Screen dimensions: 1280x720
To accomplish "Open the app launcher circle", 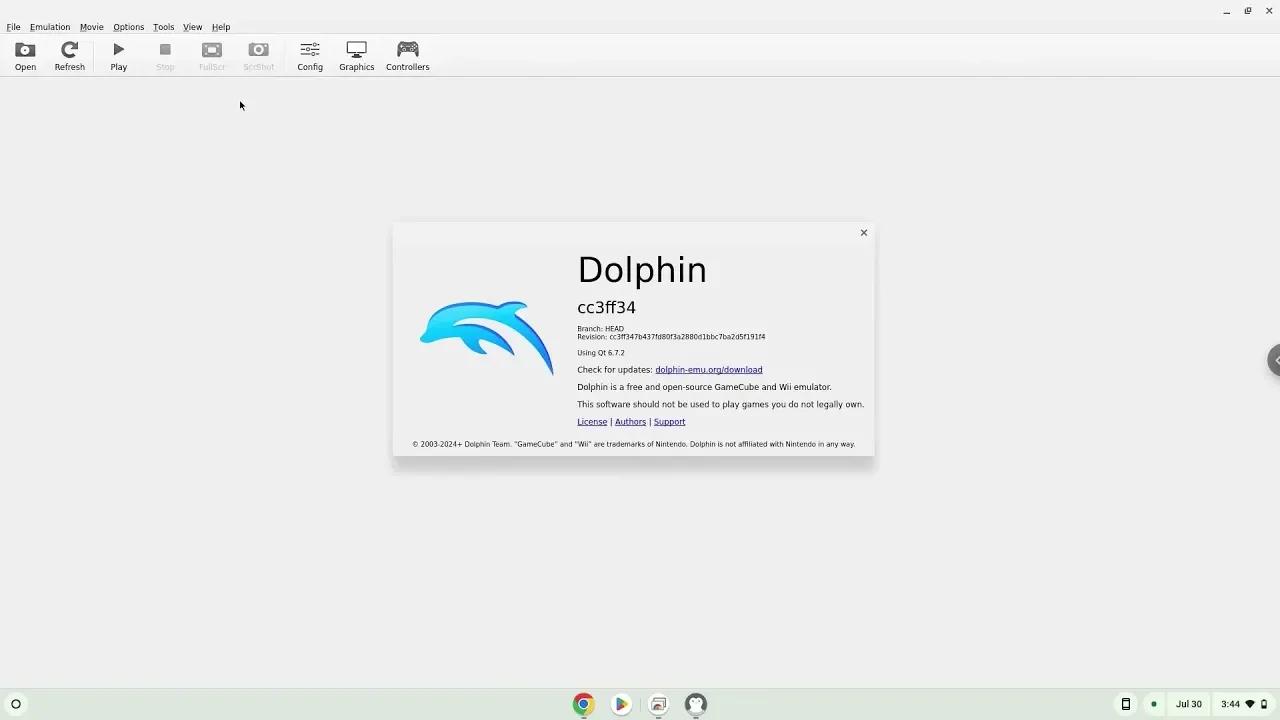I will (x=16, y=704).
